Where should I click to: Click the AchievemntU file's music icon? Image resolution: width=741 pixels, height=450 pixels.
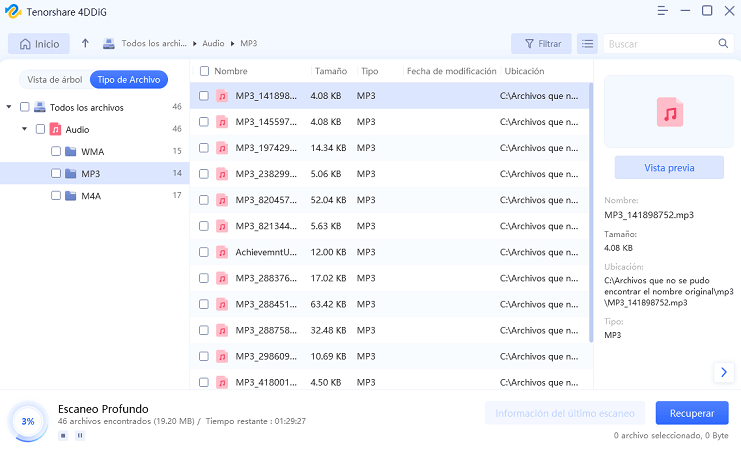tap(221, 251)
